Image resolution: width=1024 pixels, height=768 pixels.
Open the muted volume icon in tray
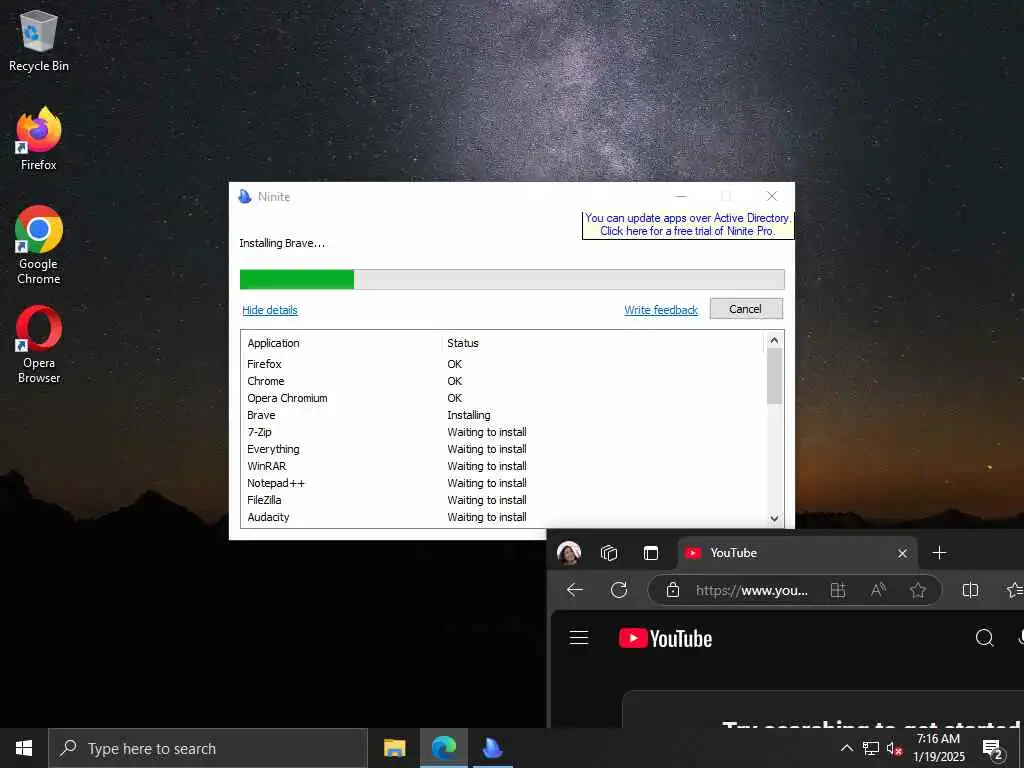pos(894,748)
